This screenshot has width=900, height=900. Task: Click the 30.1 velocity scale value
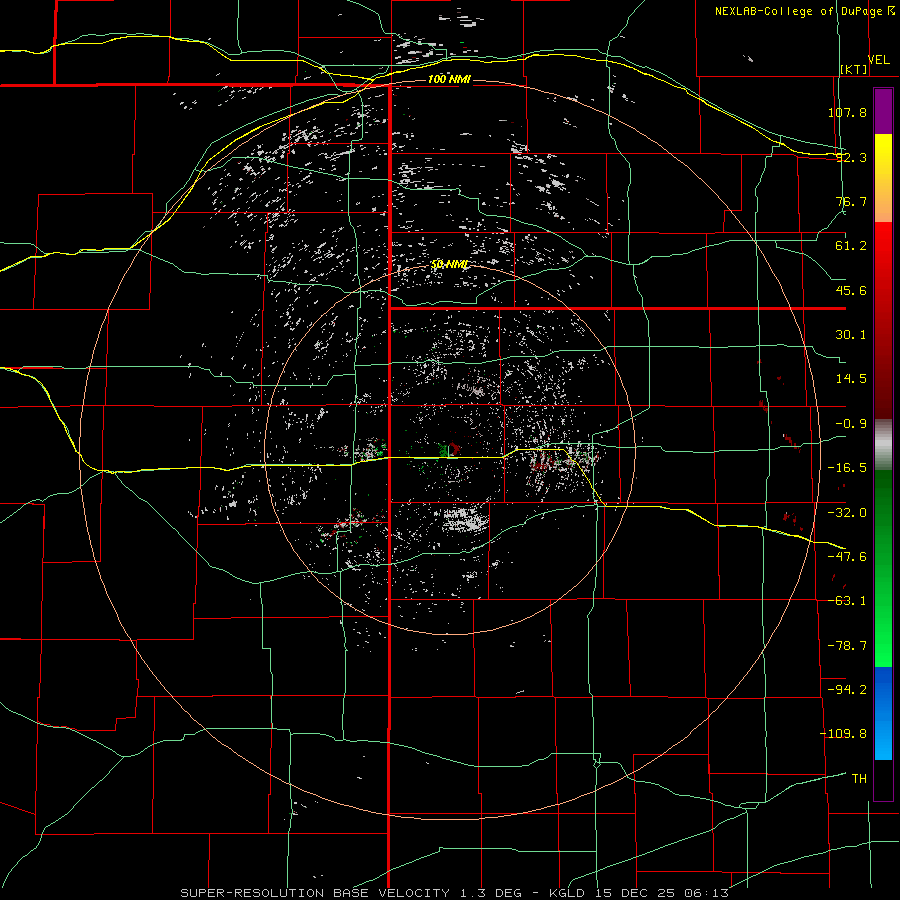click(851, 335)
